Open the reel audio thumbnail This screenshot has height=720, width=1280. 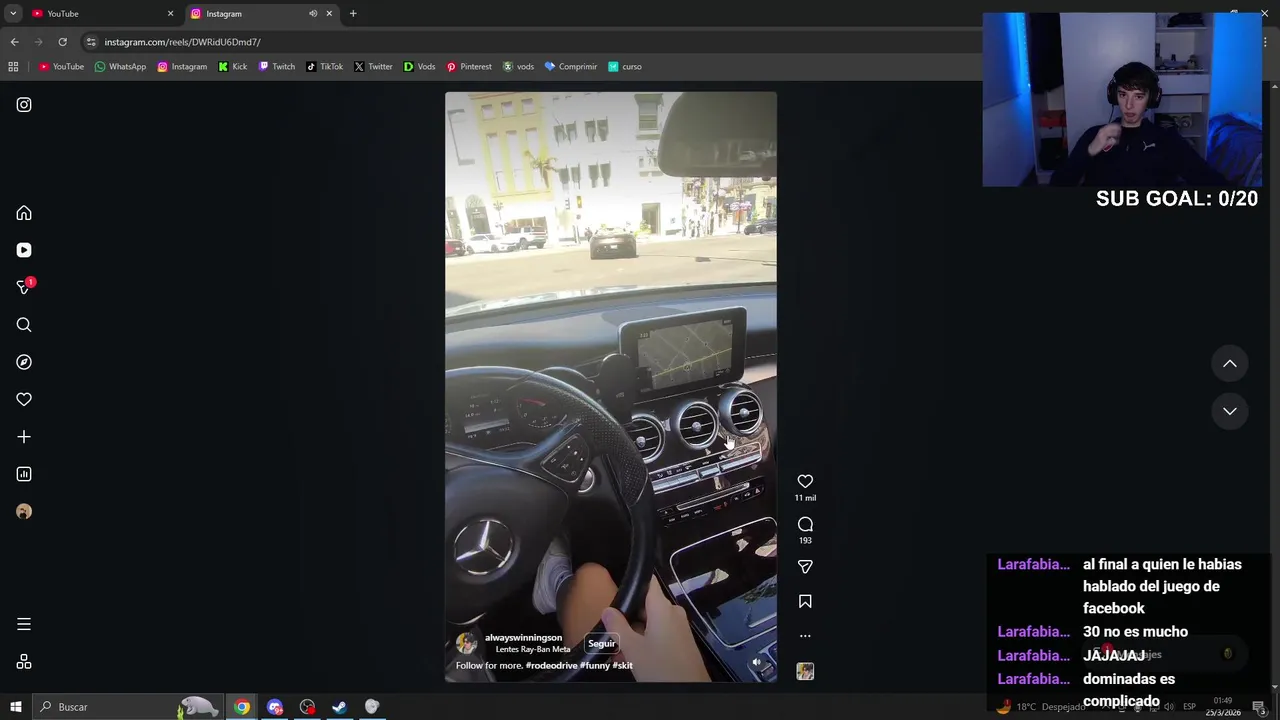pos(805,672)
